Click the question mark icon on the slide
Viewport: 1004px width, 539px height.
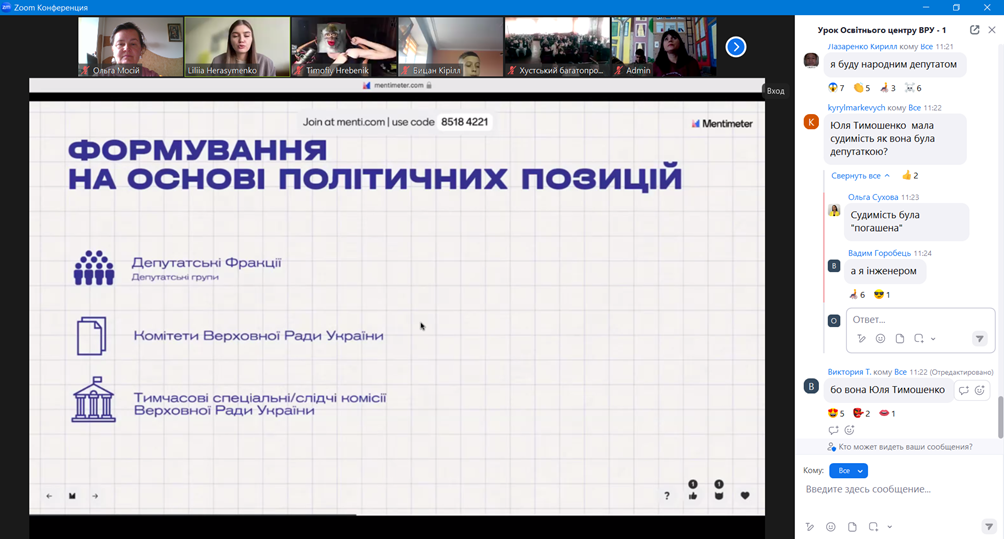coord(667,496)
